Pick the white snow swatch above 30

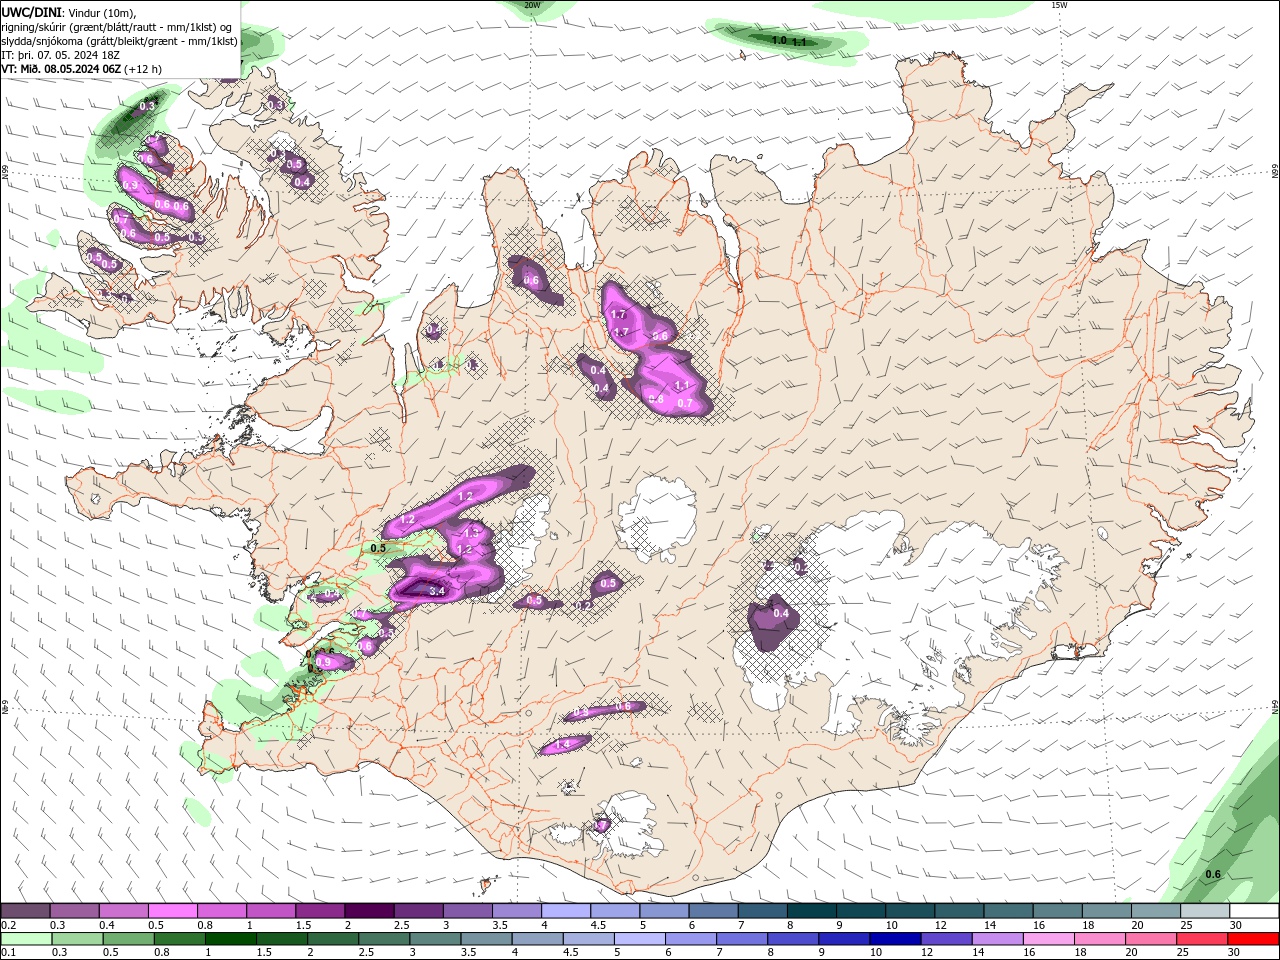(x=1255, y=911)
